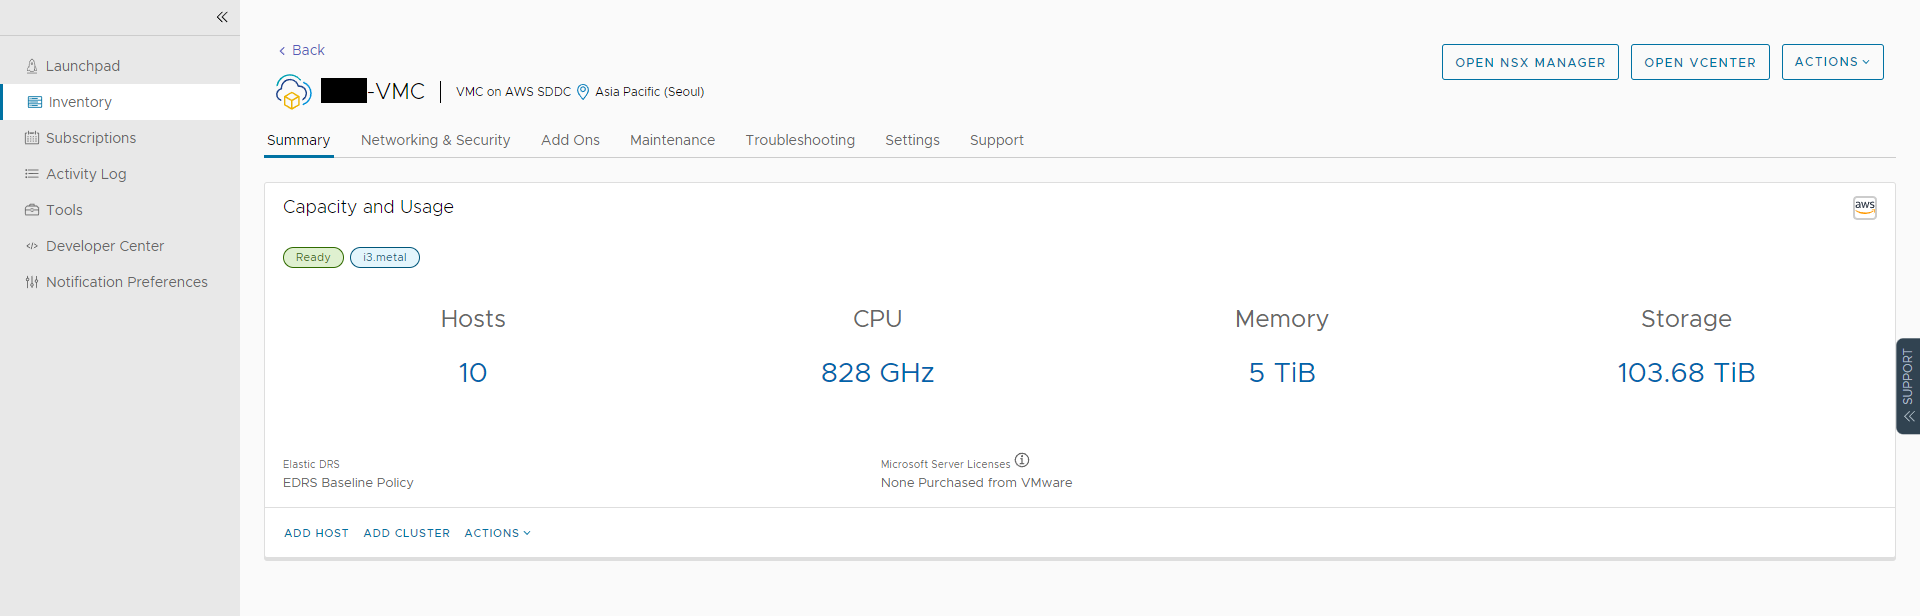Click EDRS Baseline Policy text
This screenshot has height=616, width=1920.
(x=348, y=483)
